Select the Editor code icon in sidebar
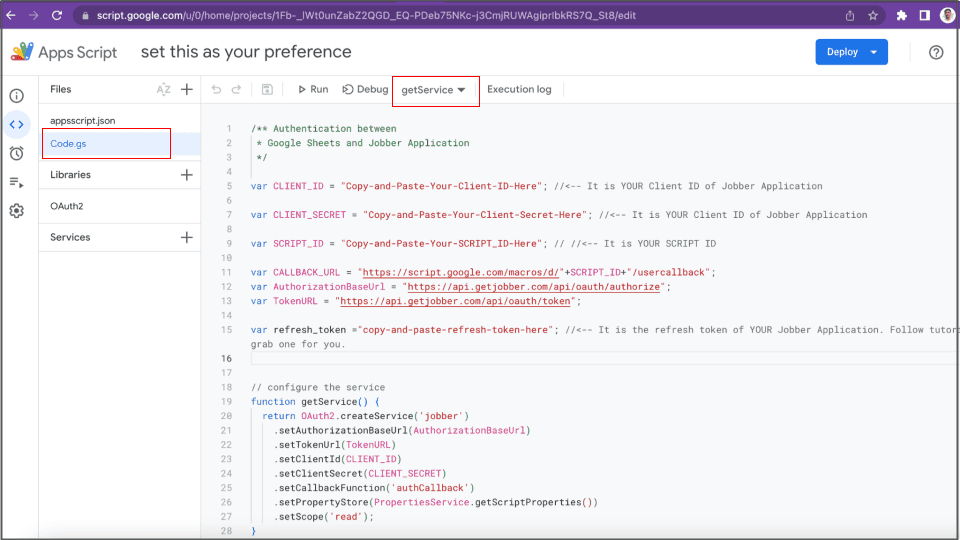Image resolution: width=960 pixels, height=540 pixels. [x=17, y=125]
